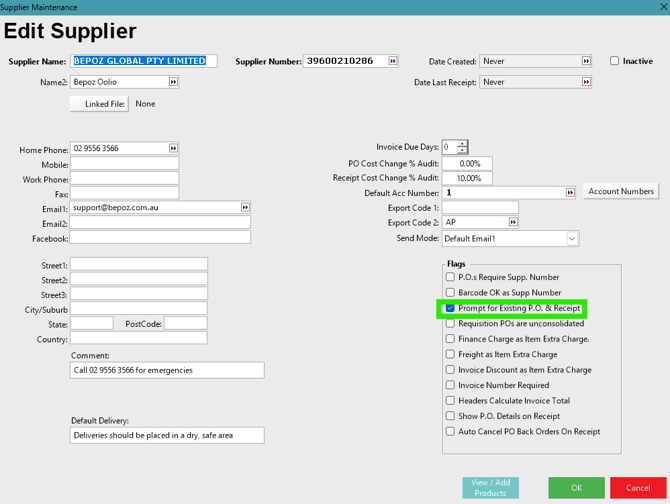Enable the Inactive checkbox

click(x=615, y=61)
